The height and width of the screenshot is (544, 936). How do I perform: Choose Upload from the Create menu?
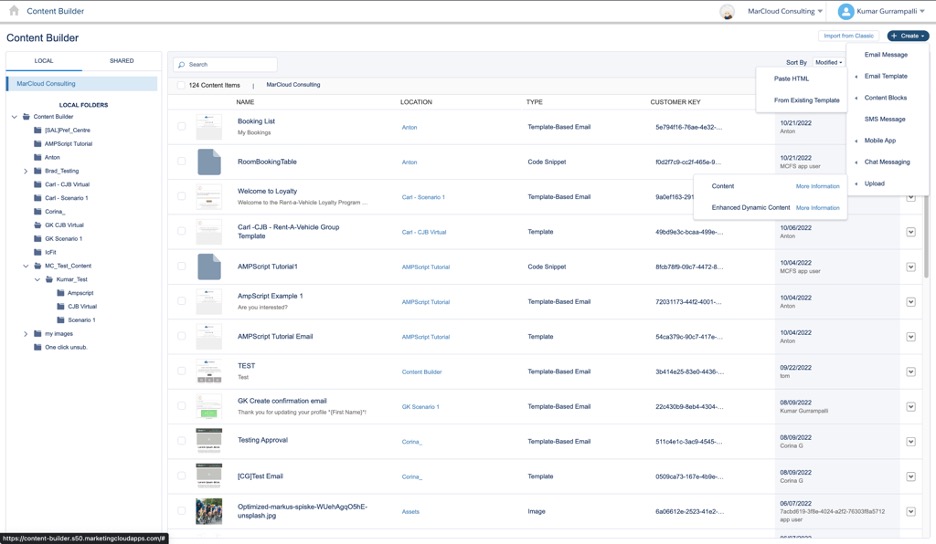click(875, 184)
